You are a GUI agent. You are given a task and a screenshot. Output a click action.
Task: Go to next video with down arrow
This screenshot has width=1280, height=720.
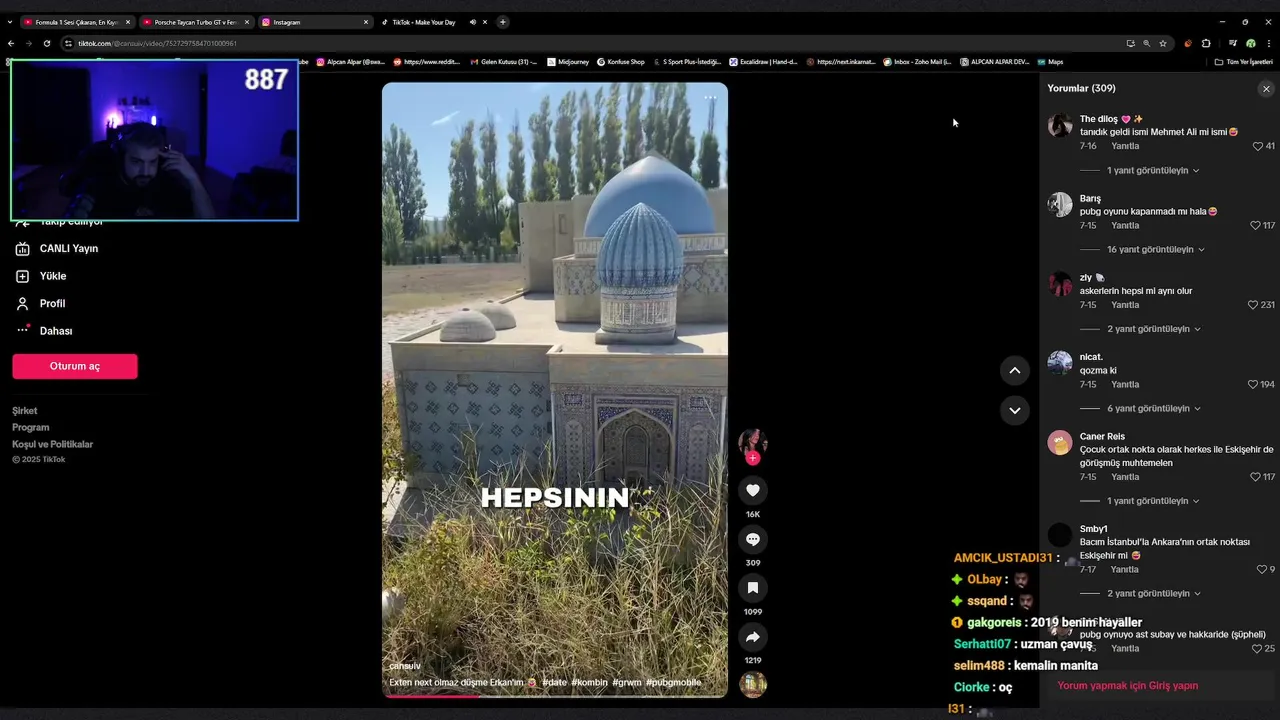coord(1014,410)
